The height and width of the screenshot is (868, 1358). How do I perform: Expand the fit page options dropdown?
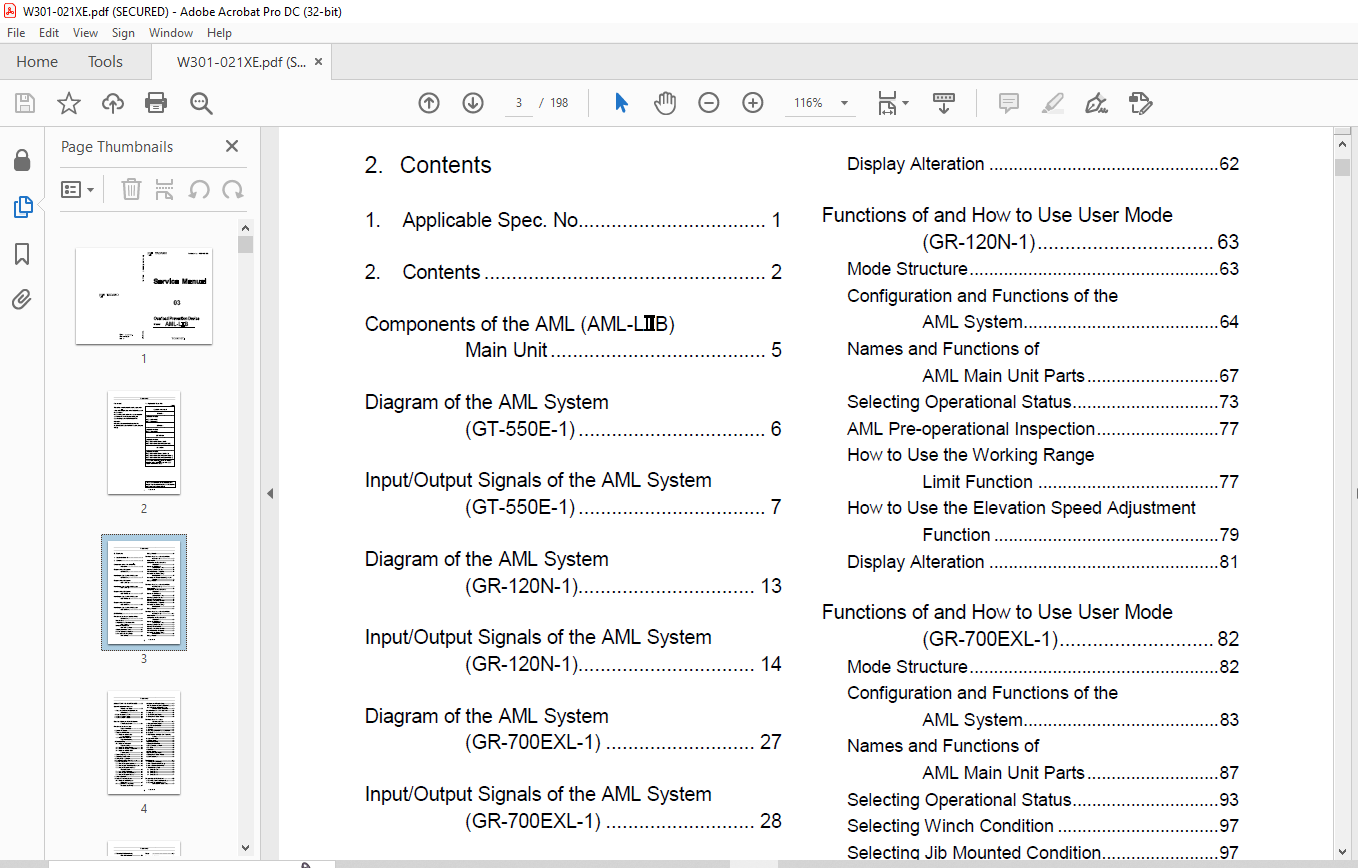(892, 103)
